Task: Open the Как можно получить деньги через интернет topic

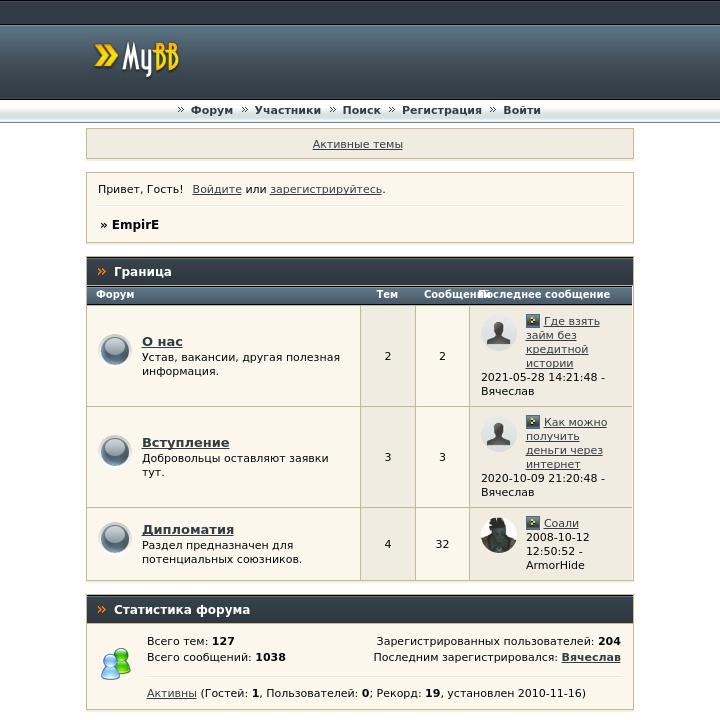Action: [566, 443]
